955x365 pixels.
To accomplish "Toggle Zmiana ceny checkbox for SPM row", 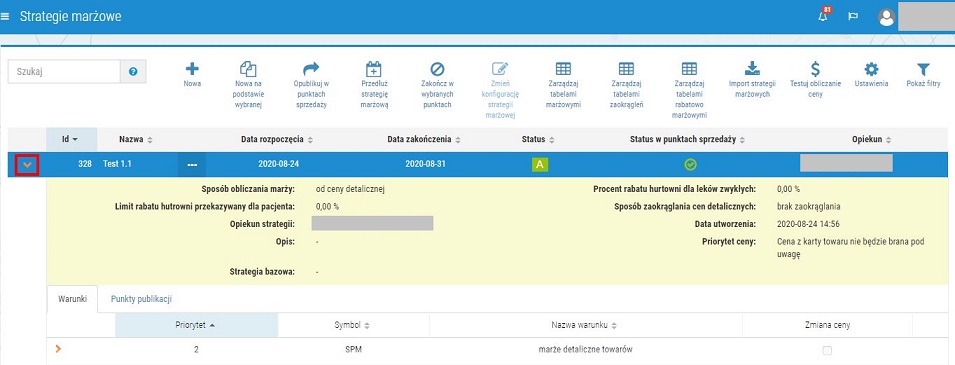I will point(827,350).
